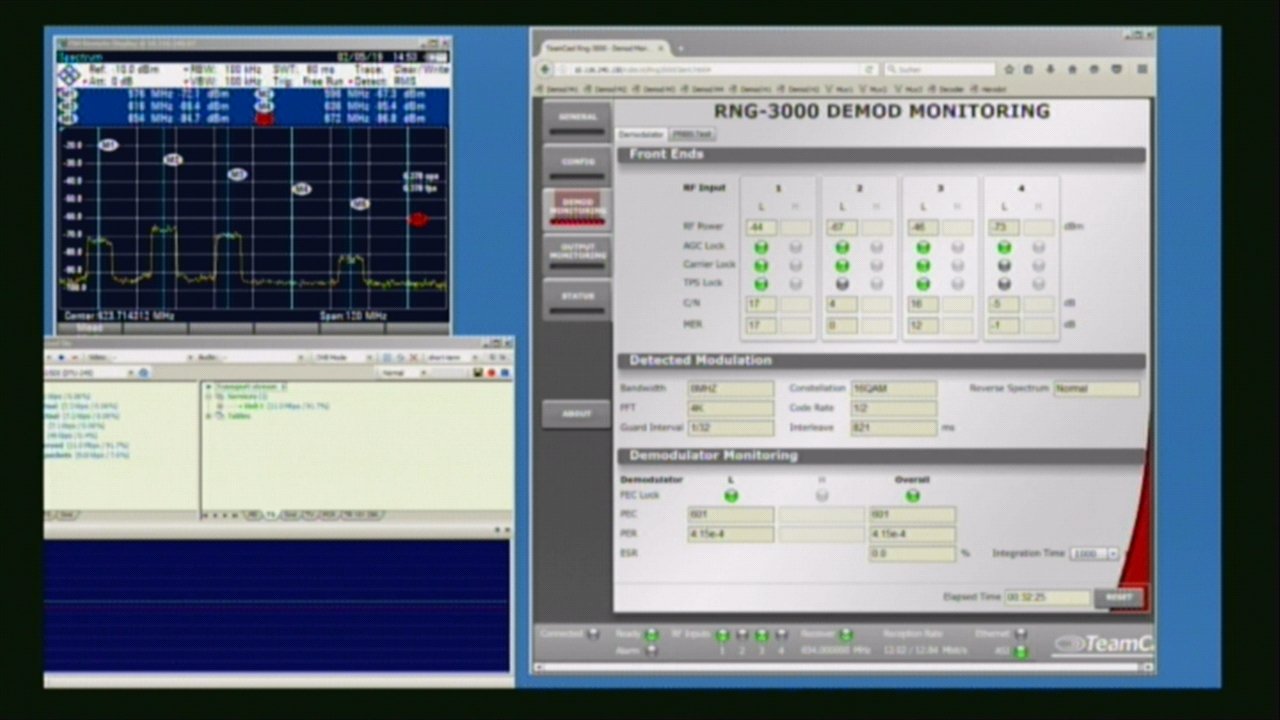Select the C/N value field for input 3
The image size is (1280, 720).
(923, 304)
